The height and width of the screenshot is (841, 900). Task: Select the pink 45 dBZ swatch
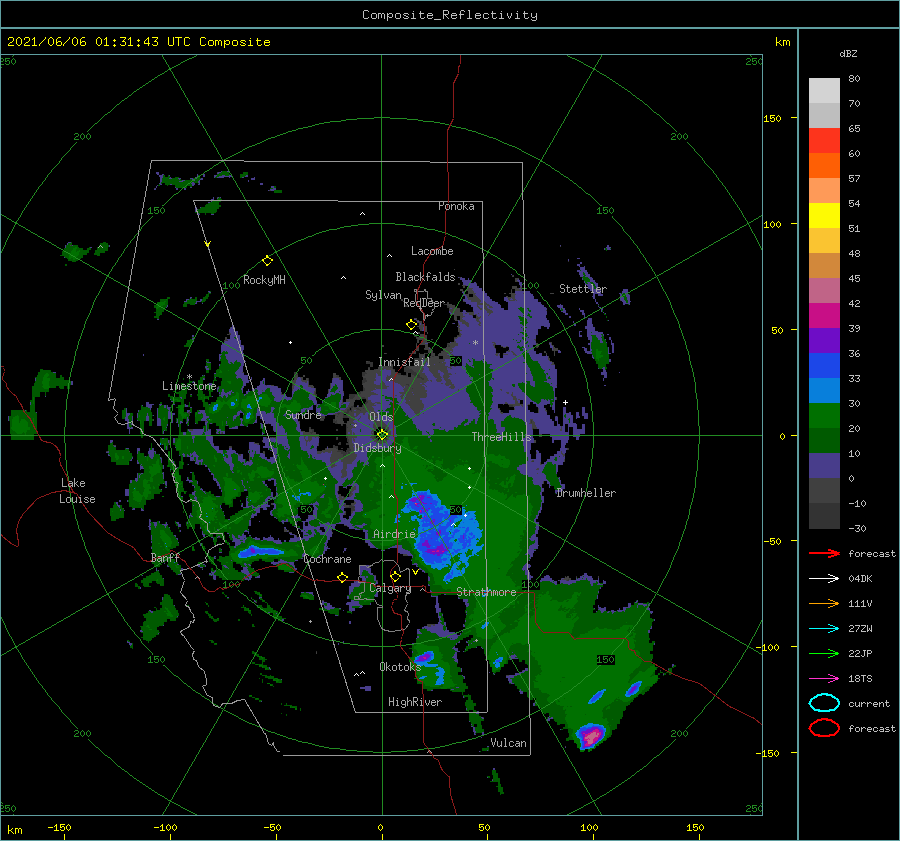(824, 290)
